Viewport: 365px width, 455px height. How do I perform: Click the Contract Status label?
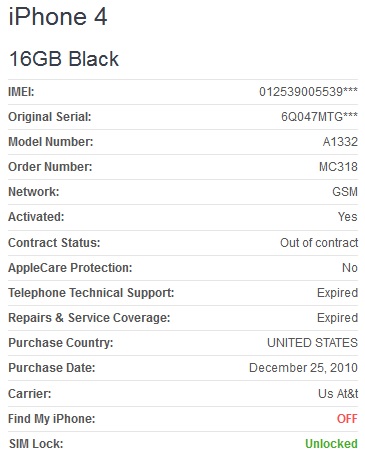click(x=54, y=243)
